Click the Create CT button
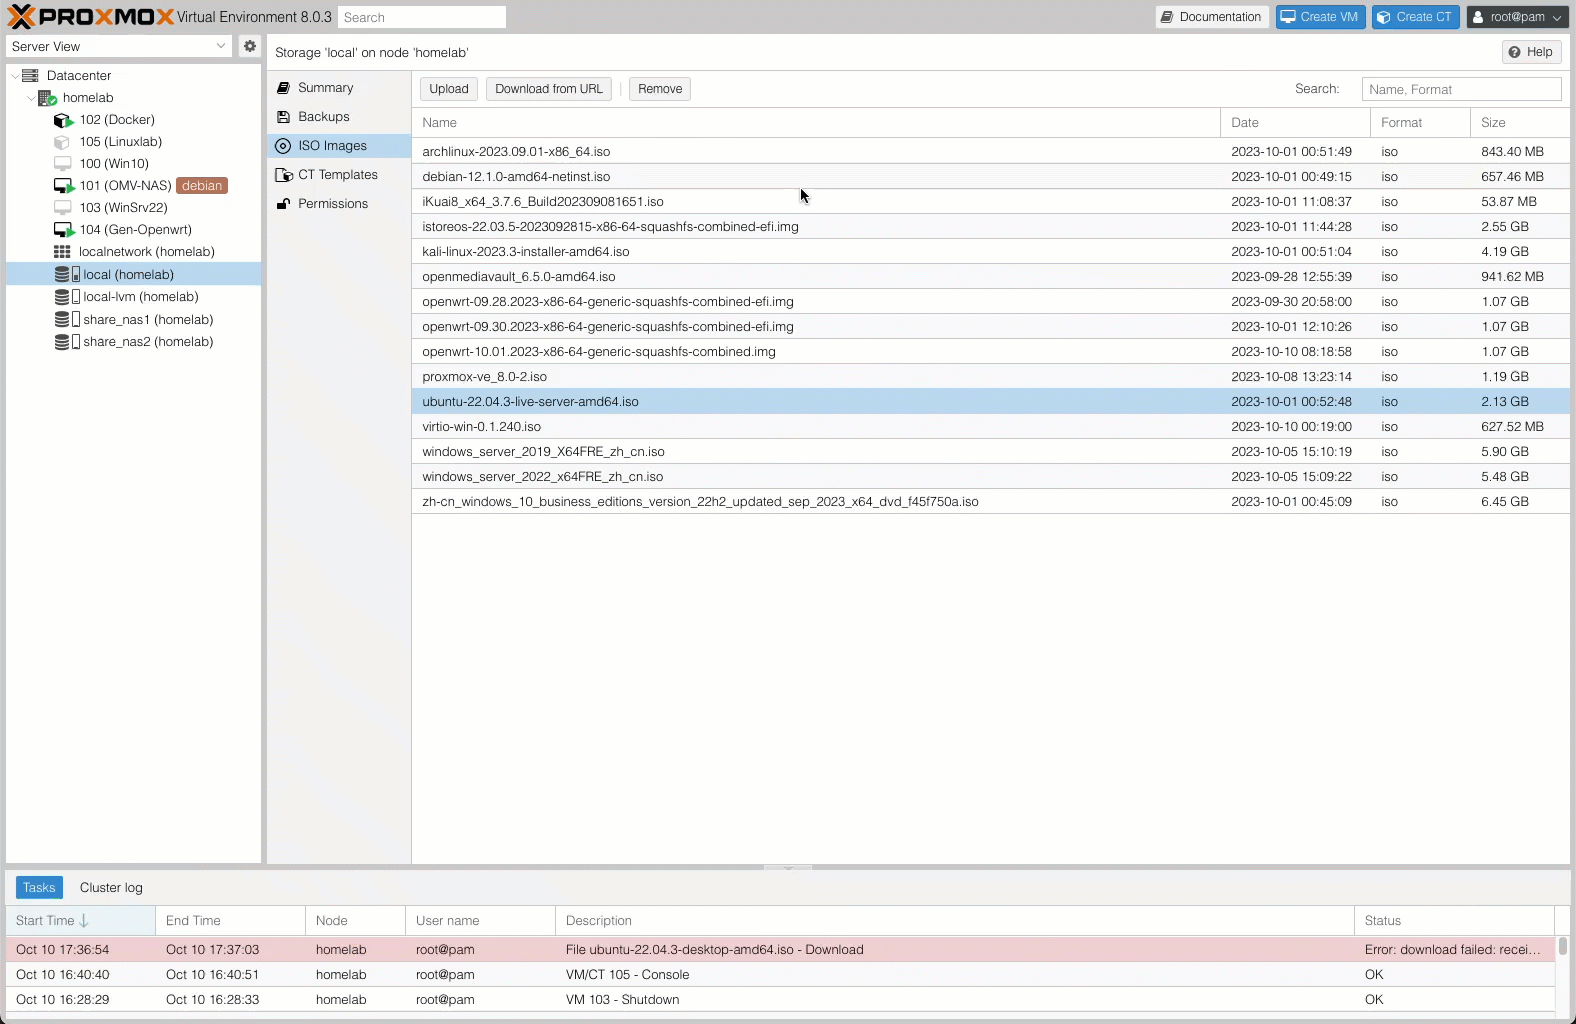 1415,17
